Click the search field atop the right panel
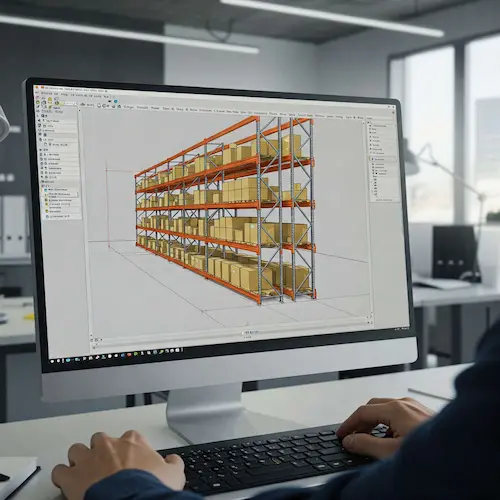Viewport: 500px width, 500px height. [x=380, y=118]
